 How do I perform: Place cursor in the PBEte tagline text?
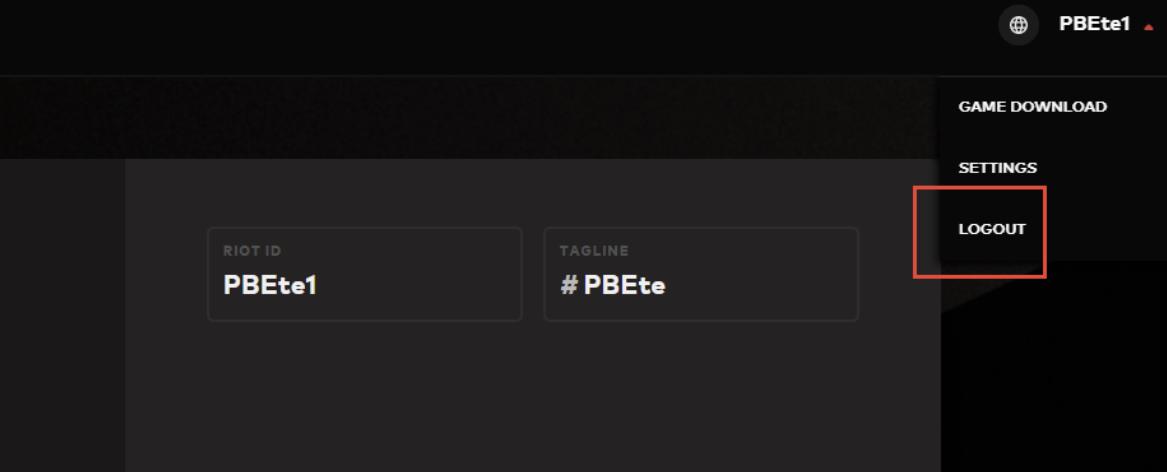click(x=625, y=286)
